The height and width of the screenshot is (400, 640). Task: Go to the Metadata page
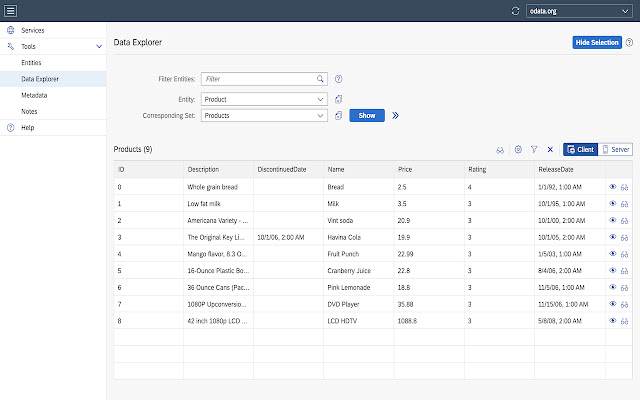point(53,95)
